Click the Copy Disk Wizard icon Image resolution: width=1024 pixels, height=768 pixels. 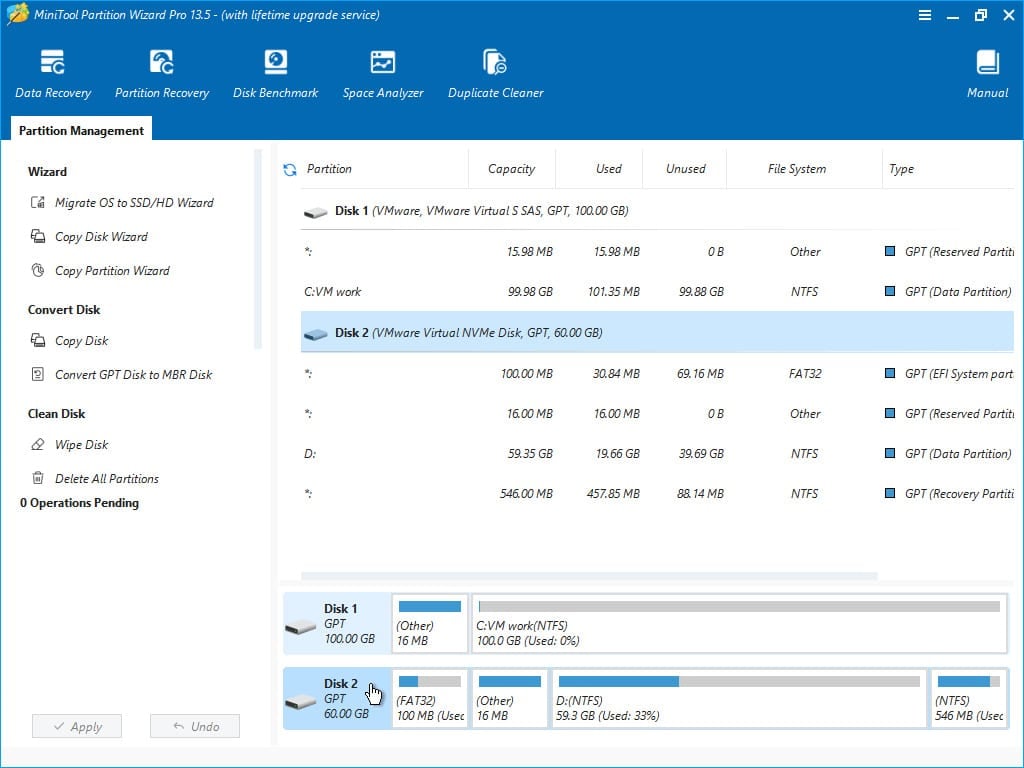click(38, 236)
